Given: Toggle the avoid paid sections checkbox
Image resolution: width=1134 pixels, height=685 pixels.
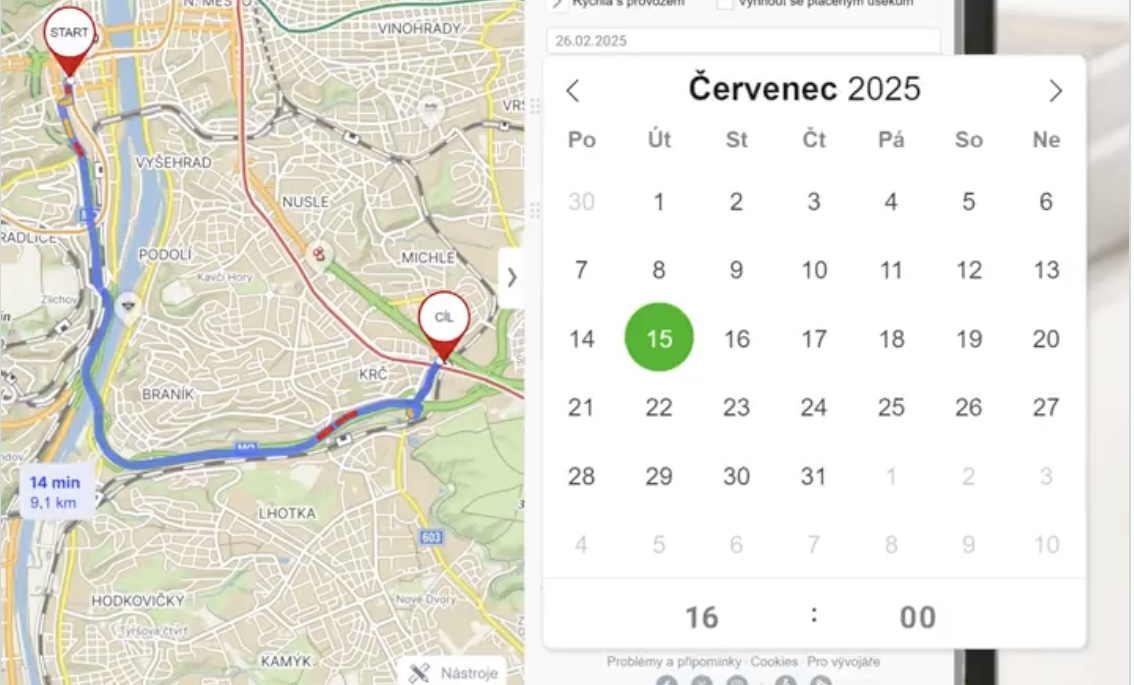Looking at the screenshot, I should 724,4.
